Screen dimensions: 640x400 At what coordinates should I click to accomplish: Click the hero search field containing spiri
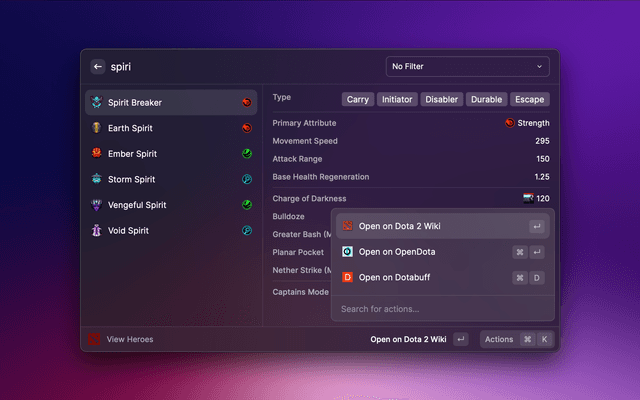(240, 67)
